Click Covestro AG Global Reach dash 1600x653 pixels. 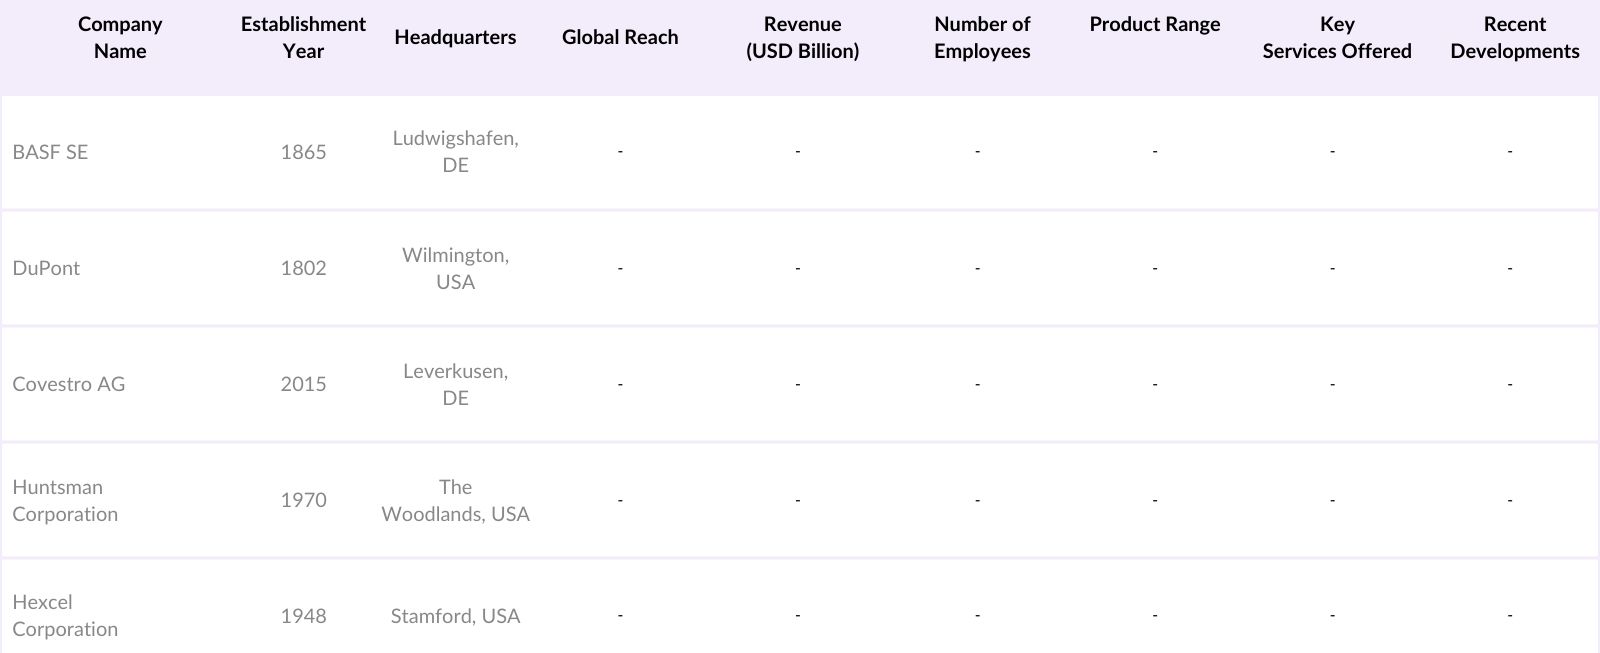point(620,384)
